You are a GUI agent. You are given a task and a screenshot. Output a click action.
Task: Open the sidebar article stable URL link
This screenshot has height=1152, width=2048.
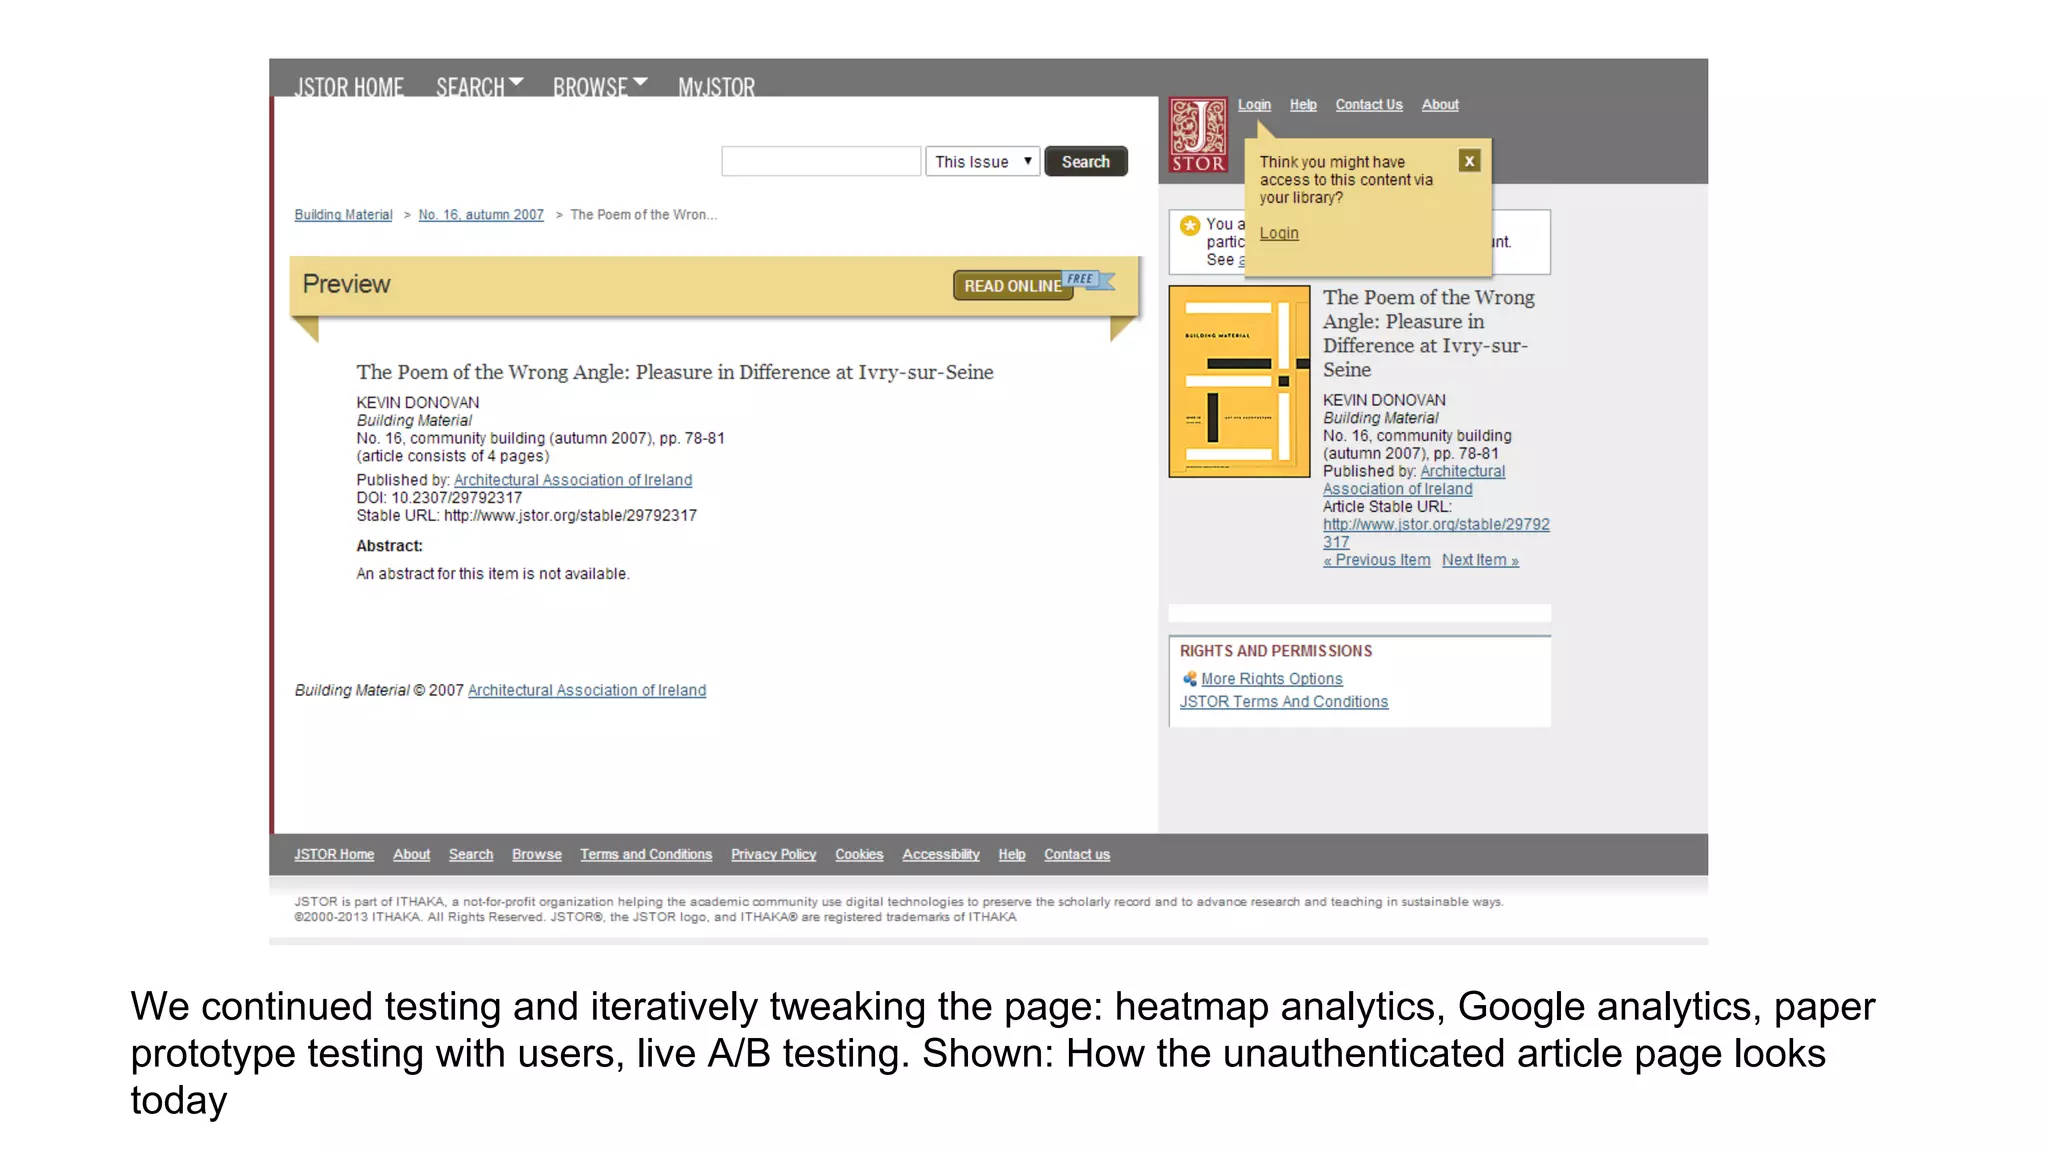(1436, 533)
